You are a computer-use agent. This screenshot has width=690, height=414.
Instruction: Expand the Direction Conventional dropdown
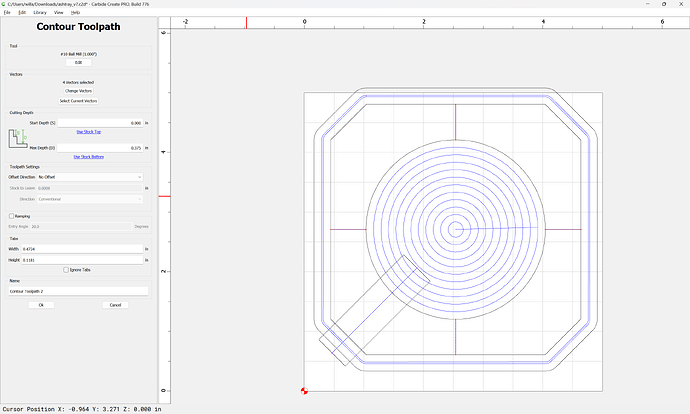point(90,199)
